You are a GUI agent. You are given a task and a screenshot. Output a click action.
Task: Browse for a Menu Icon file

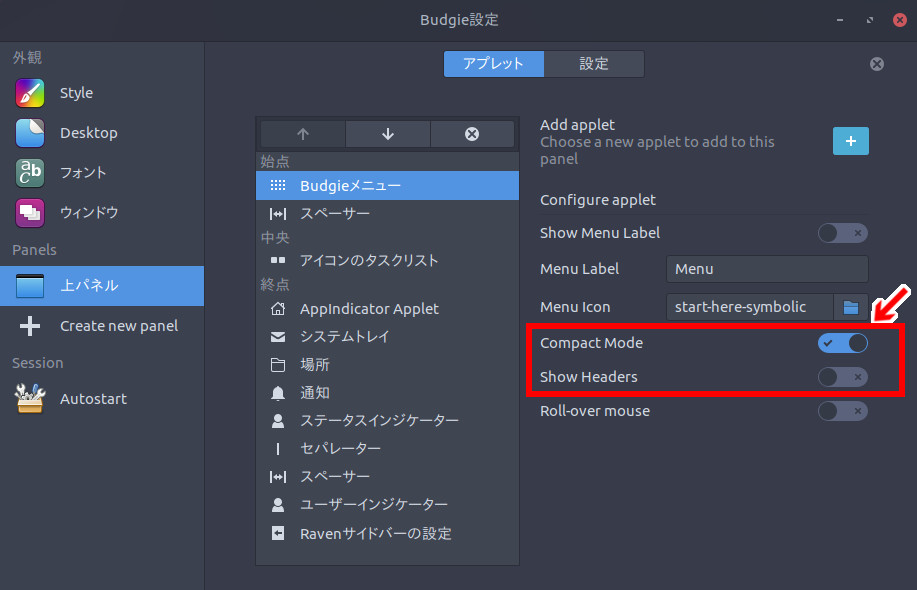tap(851, 307)
